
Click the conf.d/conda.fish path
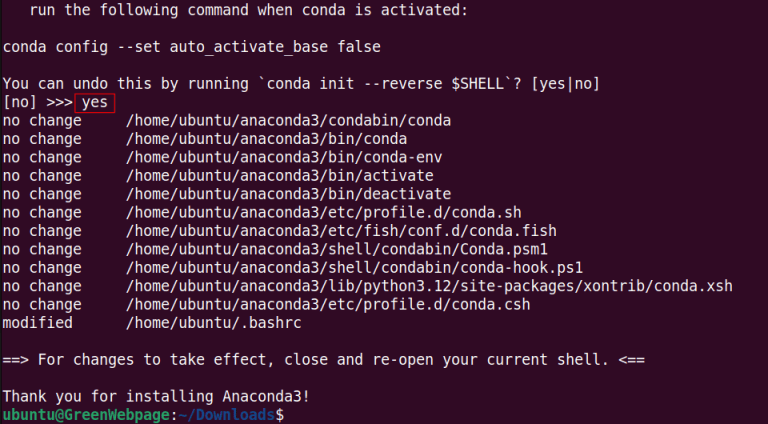tap(337, 230)
